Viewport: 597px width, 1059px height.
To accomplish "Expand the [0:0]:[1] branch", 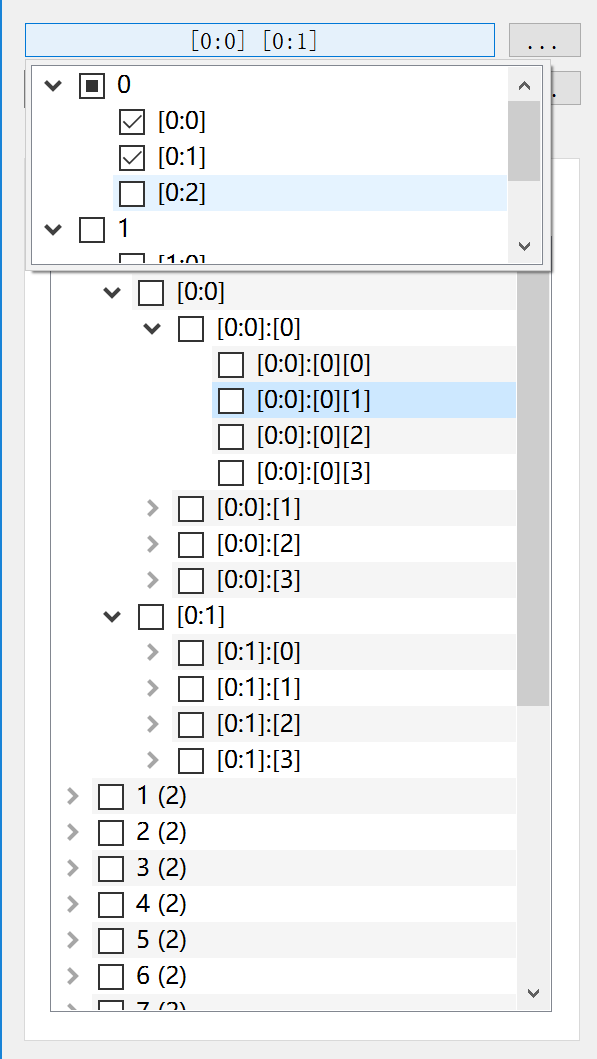I will [151, 508].
